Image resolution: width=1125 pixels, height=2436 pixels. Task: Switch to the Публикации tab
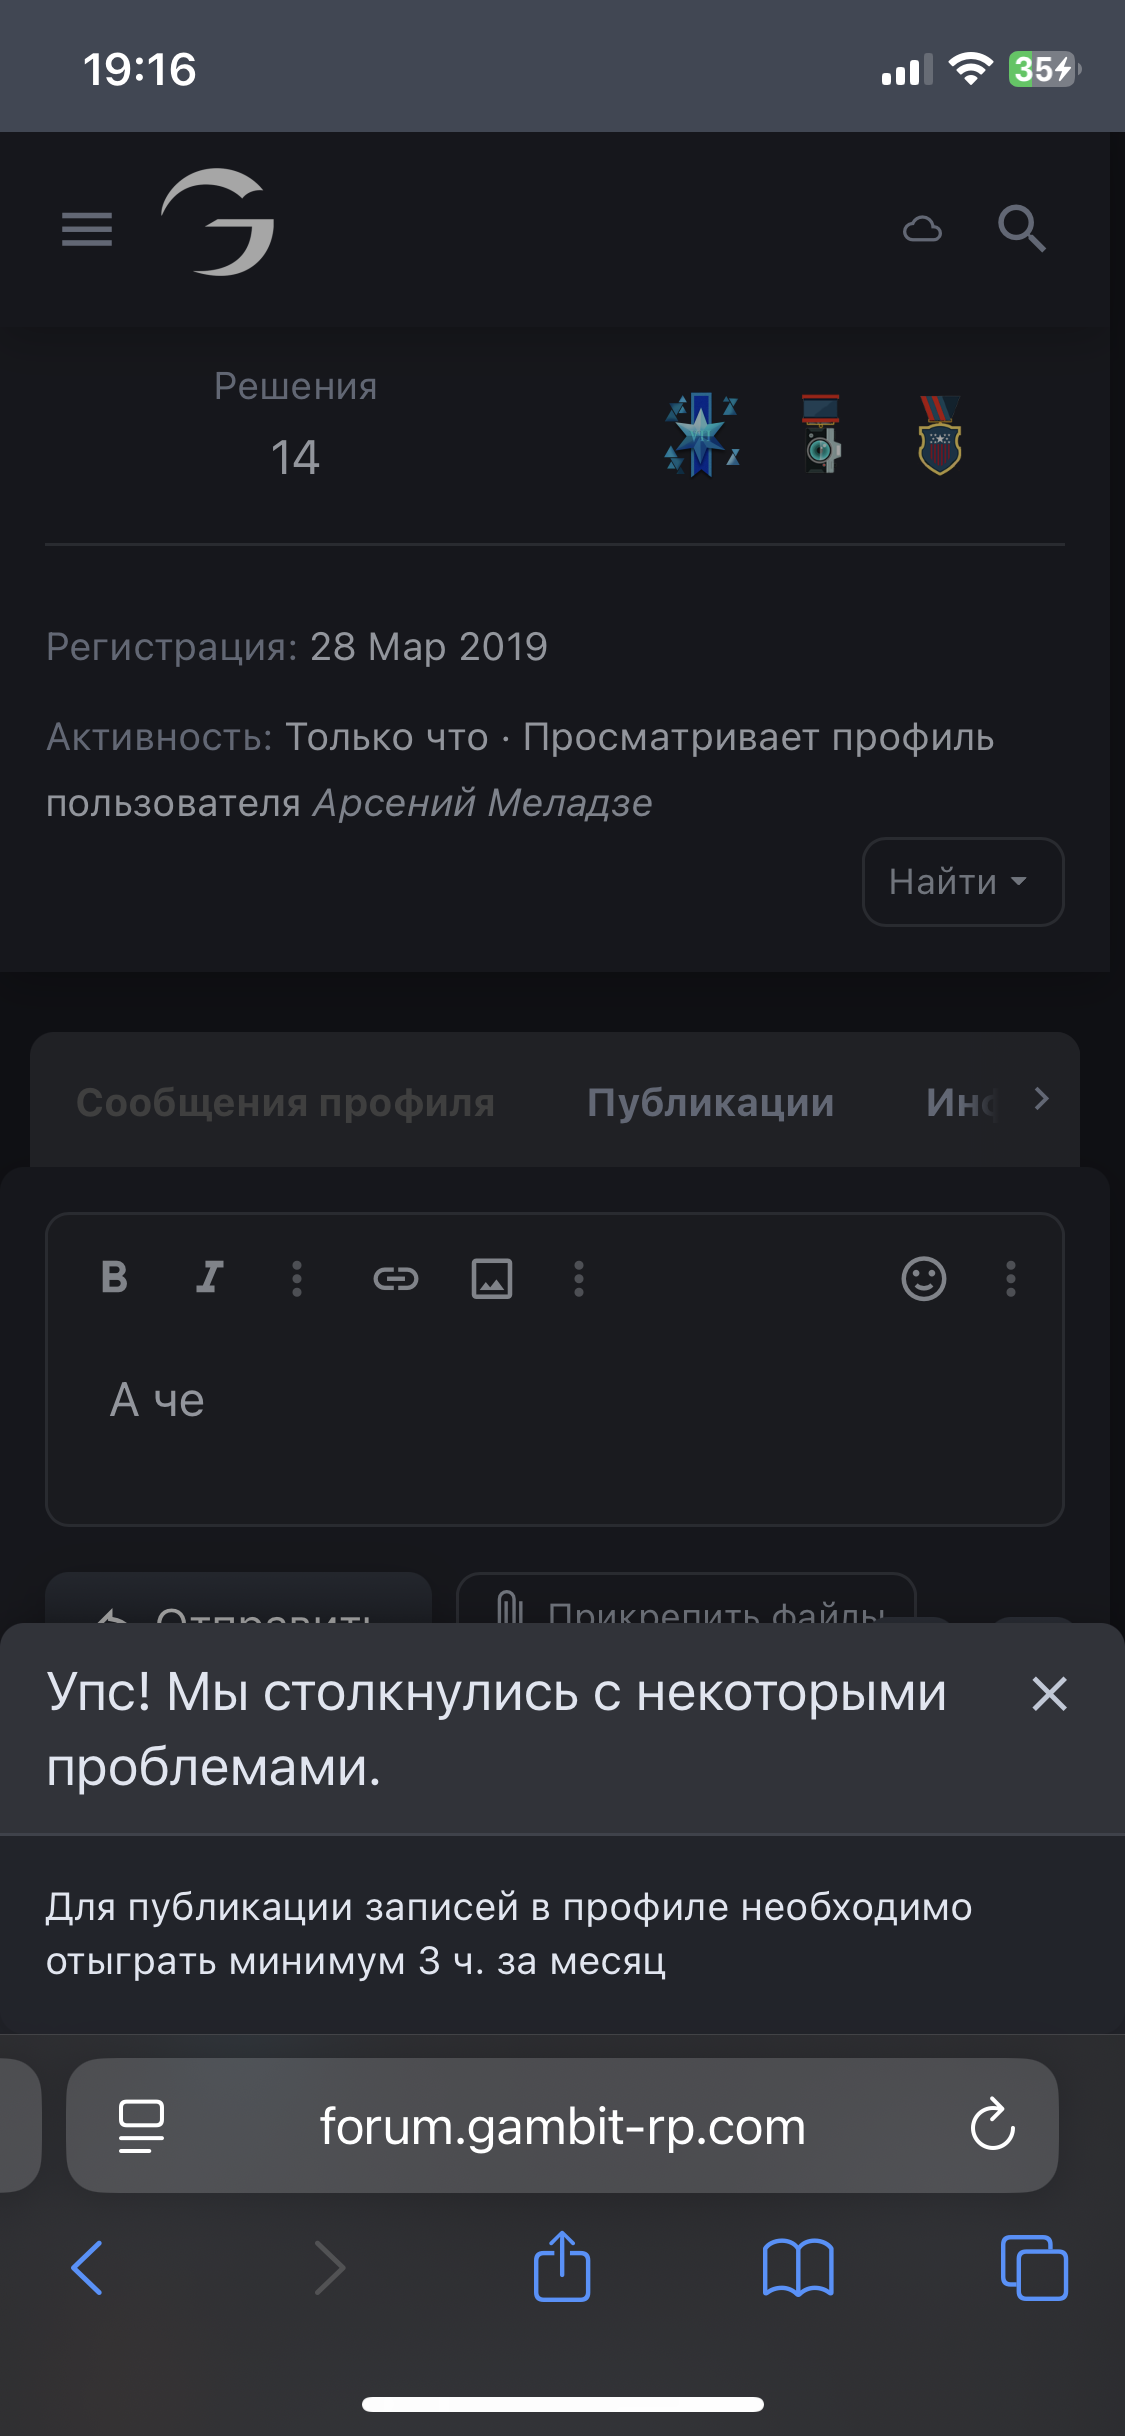pos(710,1103)
